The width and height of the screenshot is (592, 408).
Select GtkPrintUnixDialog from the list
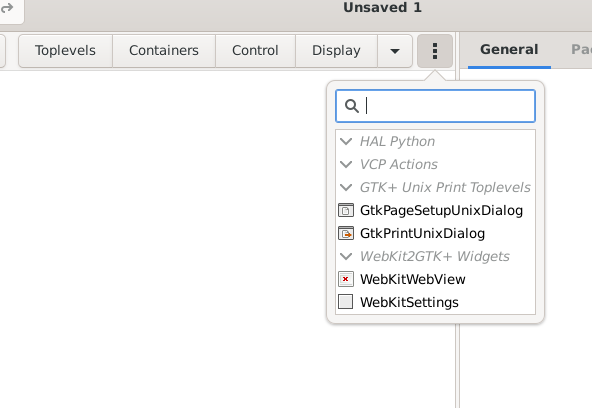point(435,234)
